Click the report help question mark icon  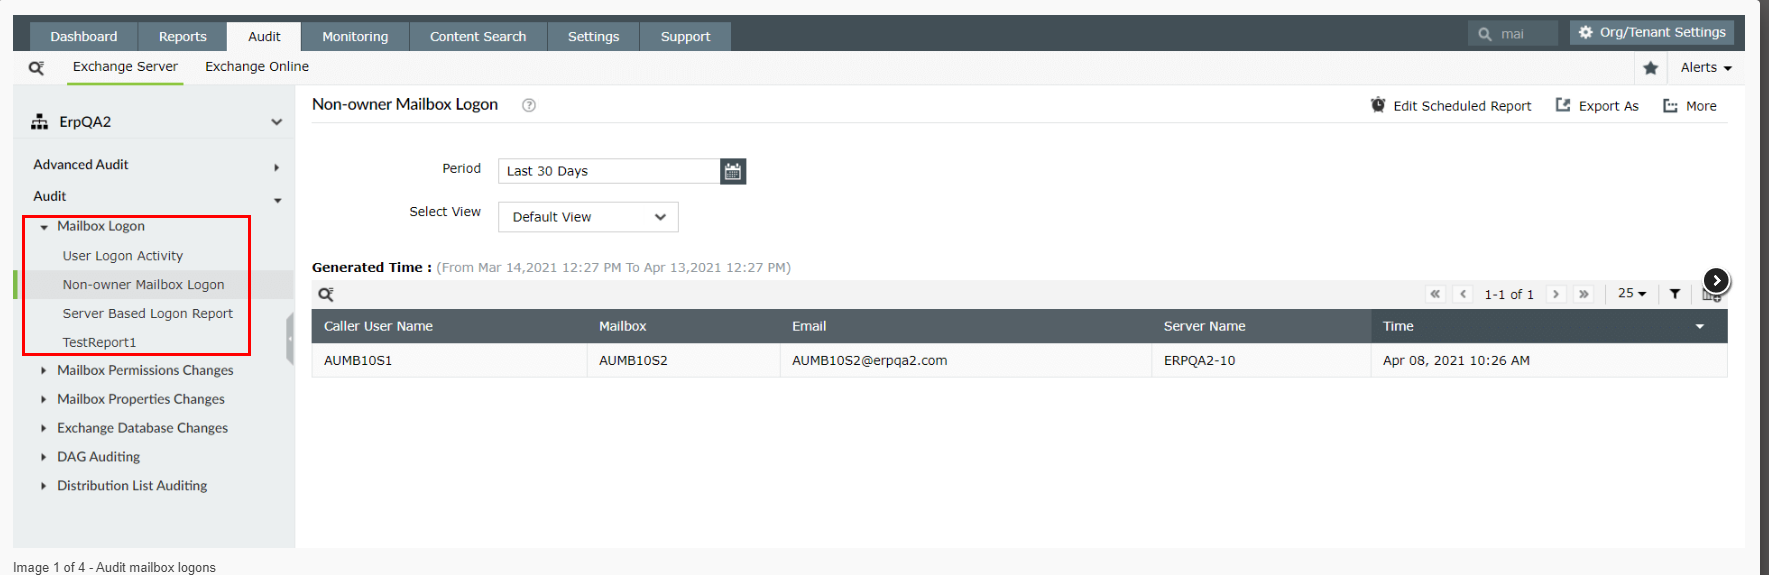point(529,105)
